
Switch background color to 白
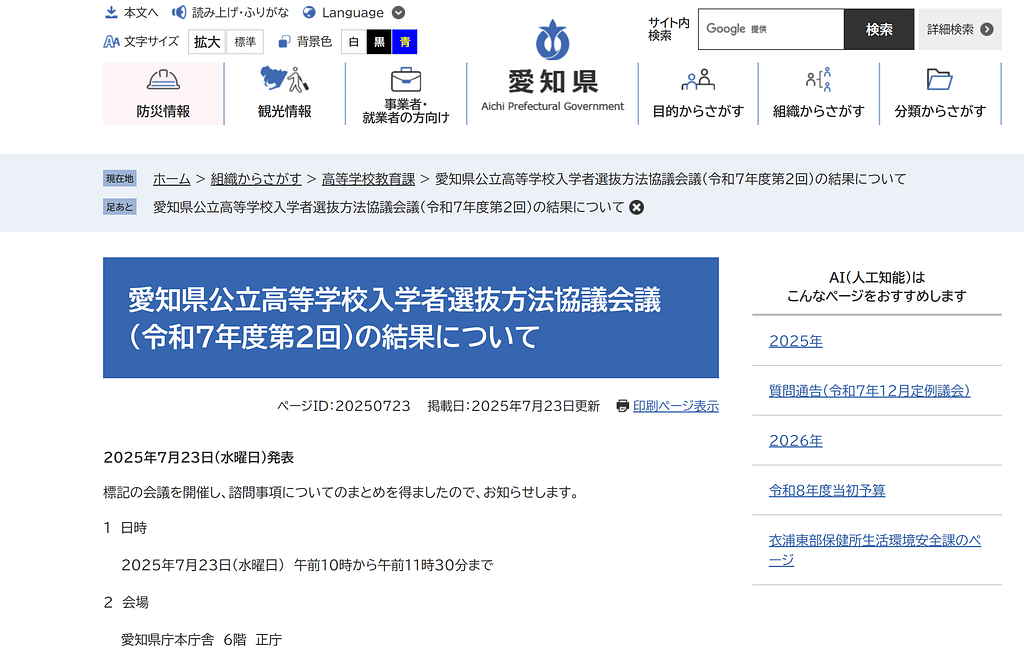(352, 42)
